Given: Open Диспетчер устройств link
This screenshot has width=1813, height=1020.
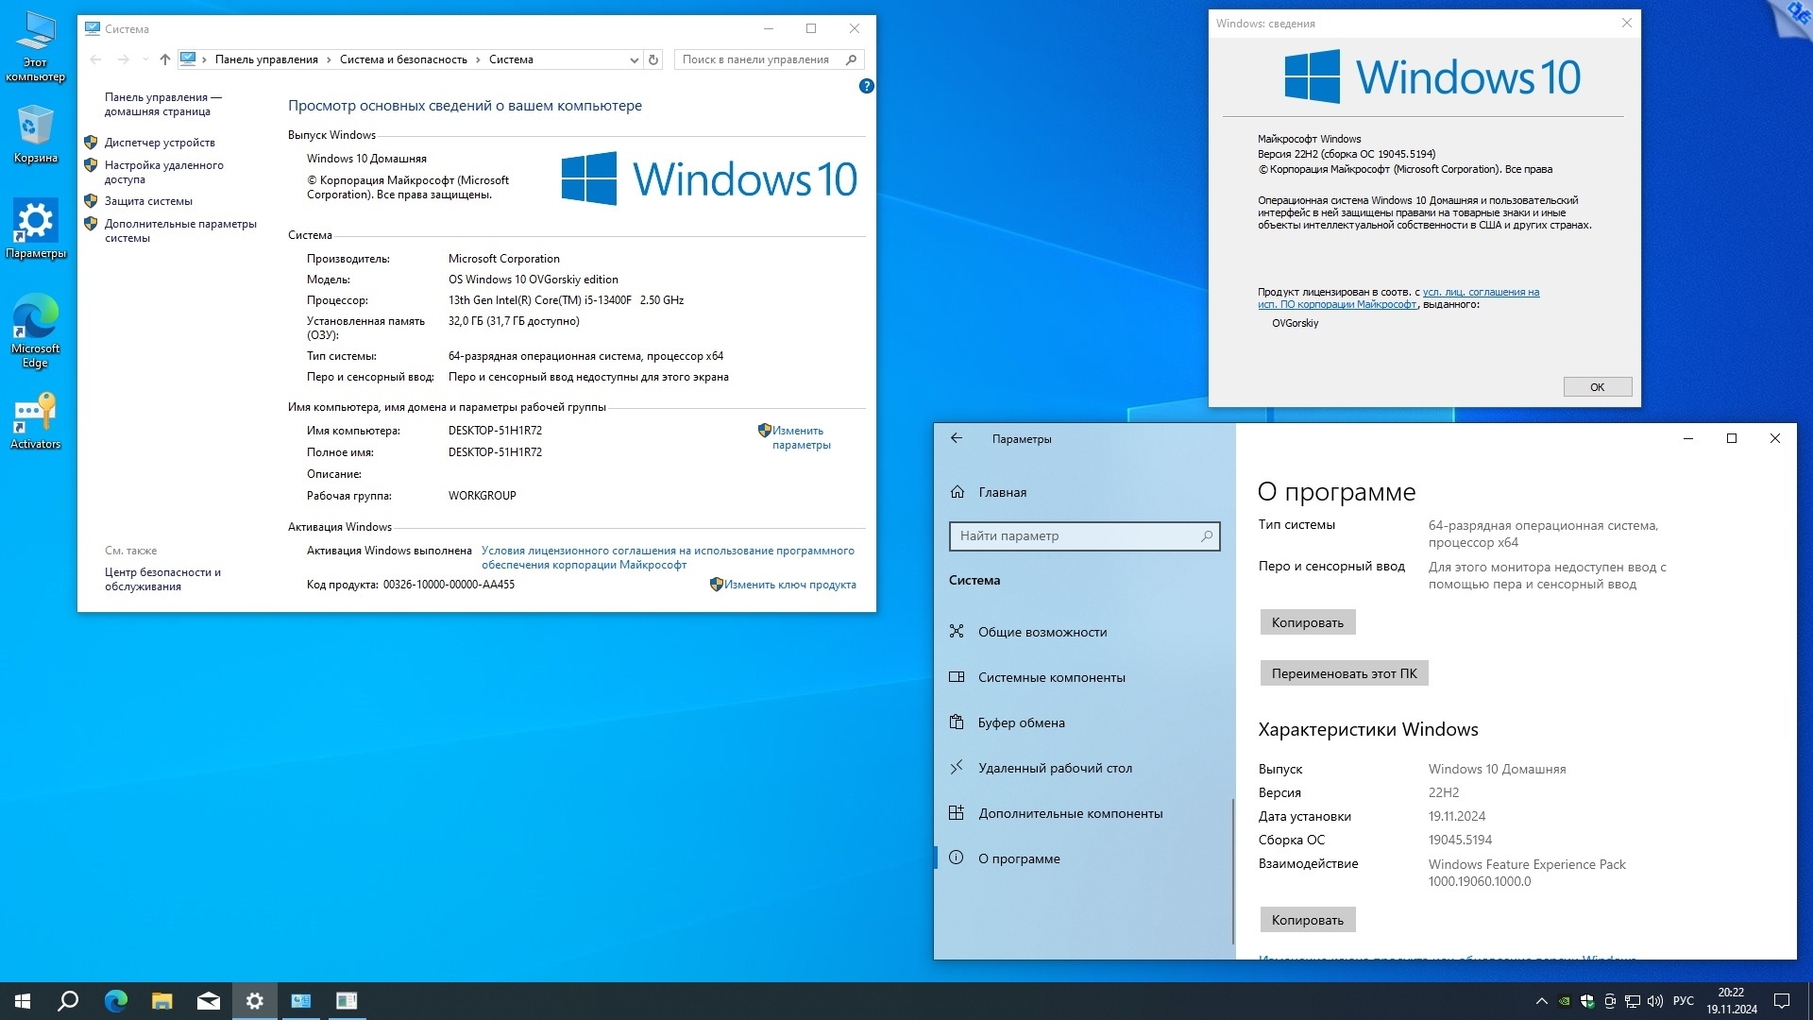Looking at the screenshot, I should pos(160,143).
